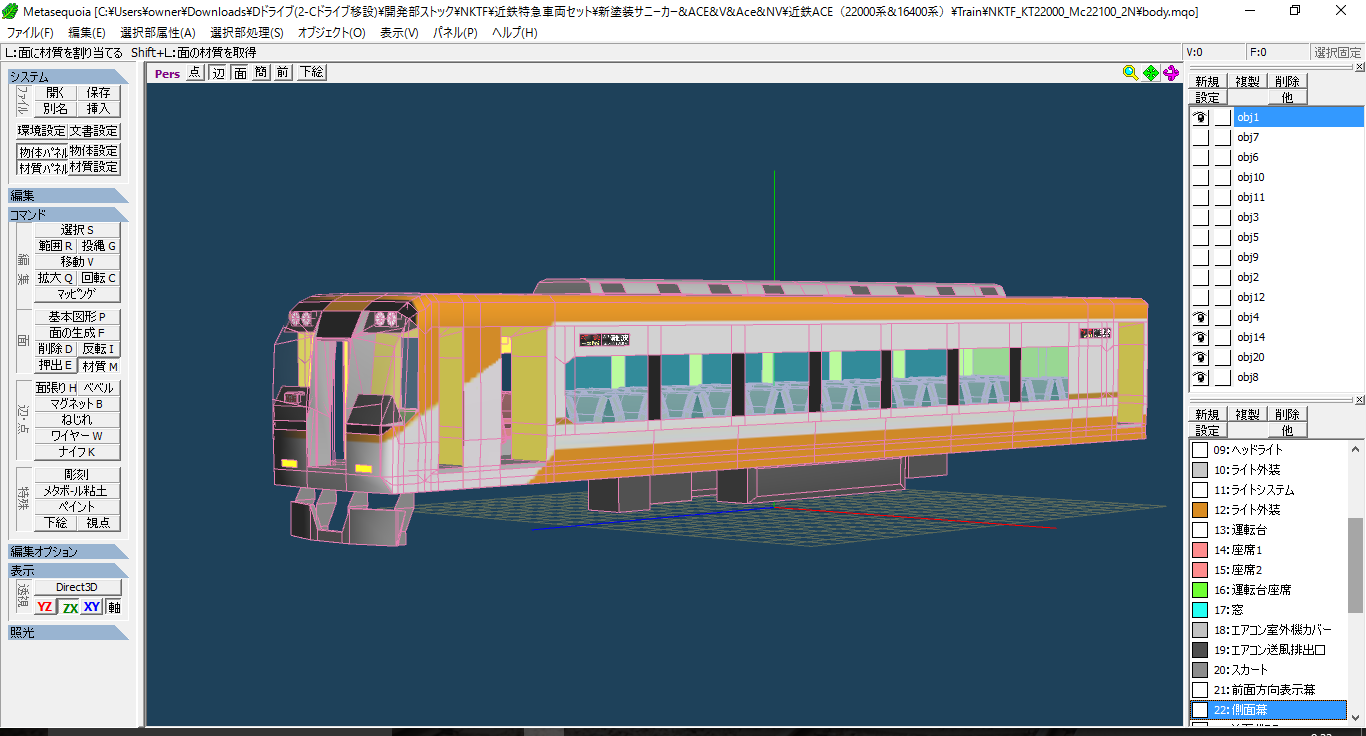
Task: Toggle 点 (points) display in viewport header
Action: [x=194, y=72]
